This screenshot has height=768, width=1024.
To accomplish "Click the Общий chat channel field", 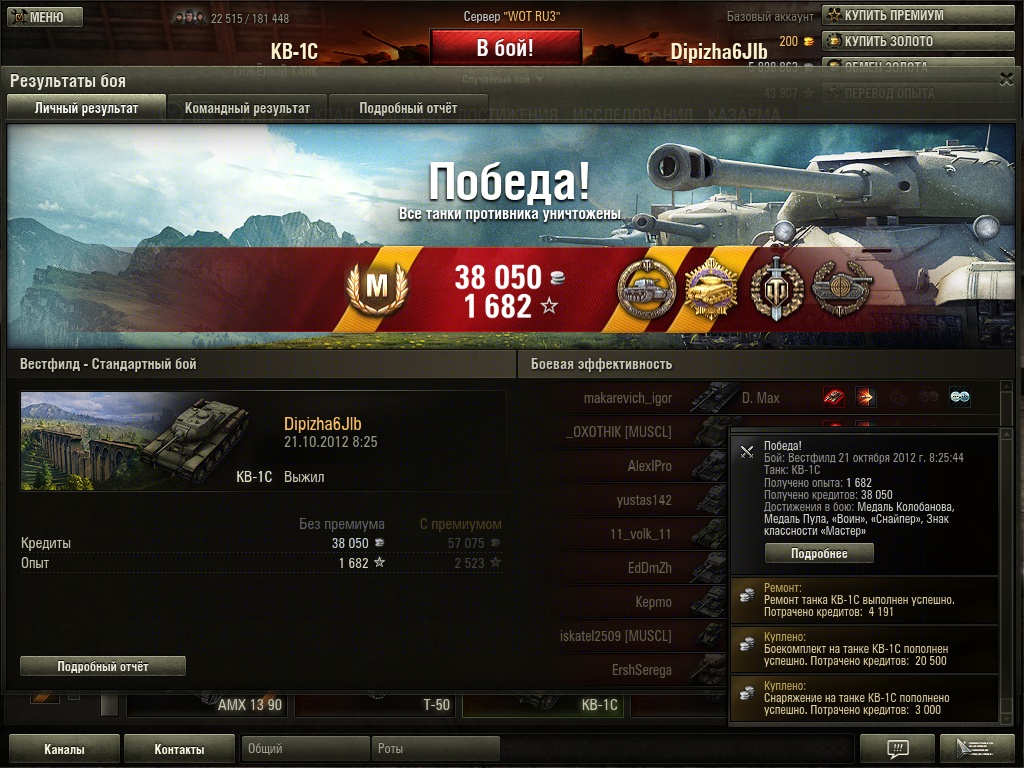I will coord(305,748).
